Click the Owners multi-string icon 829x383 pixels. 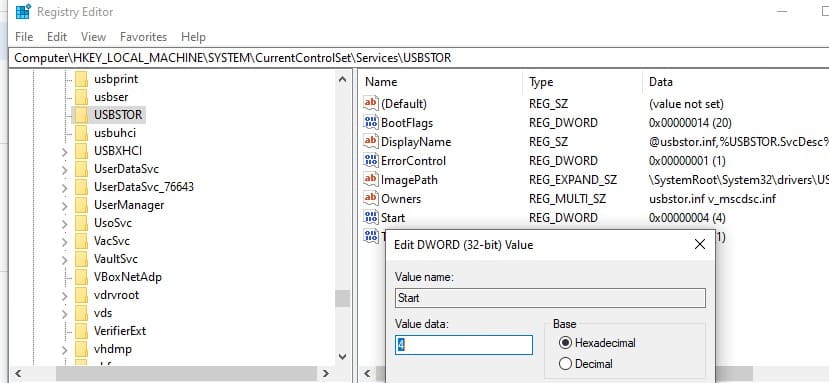click(371, 199)
